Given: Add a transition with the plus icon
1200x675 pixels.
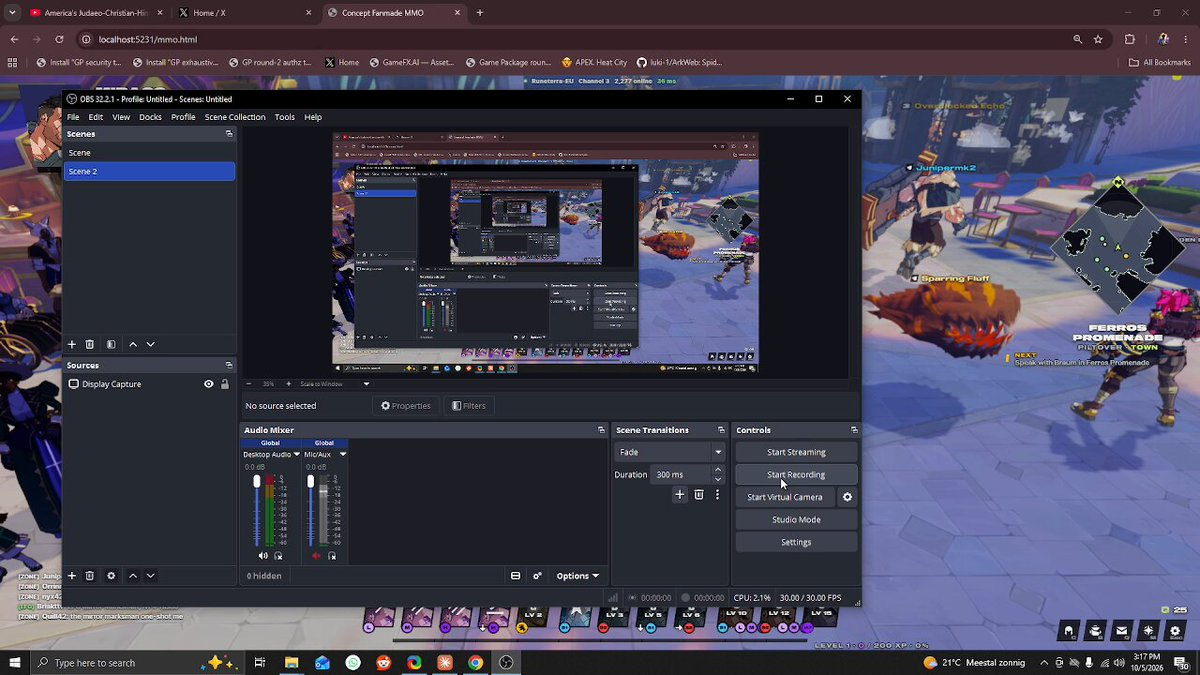Looking at the screenshot, I should pos(680,495).
